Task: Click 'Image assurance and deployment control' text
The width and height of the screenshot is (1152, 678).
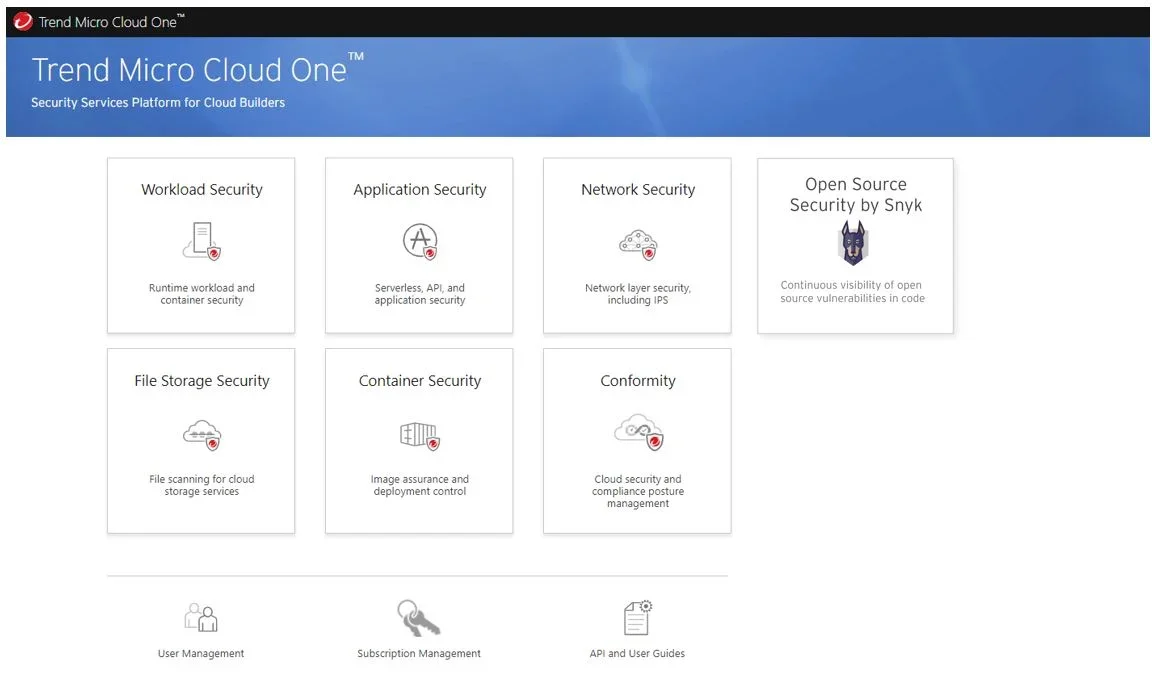Action: [x=418, y=485]
